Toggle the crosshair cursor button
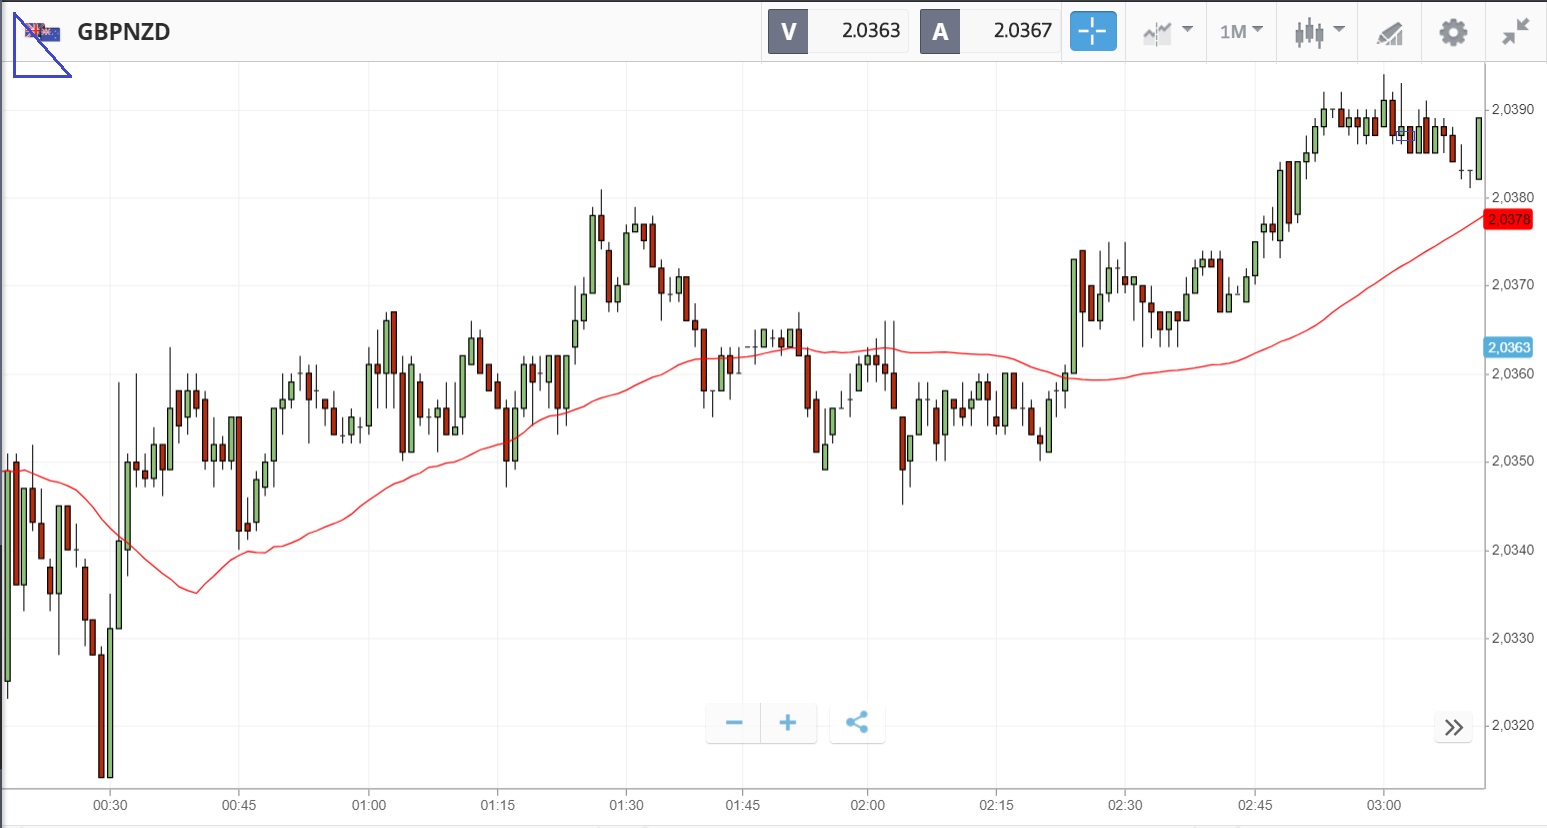Image resolution: width=1547 pixels, height=828 pixels. (x=1092, y=31)
